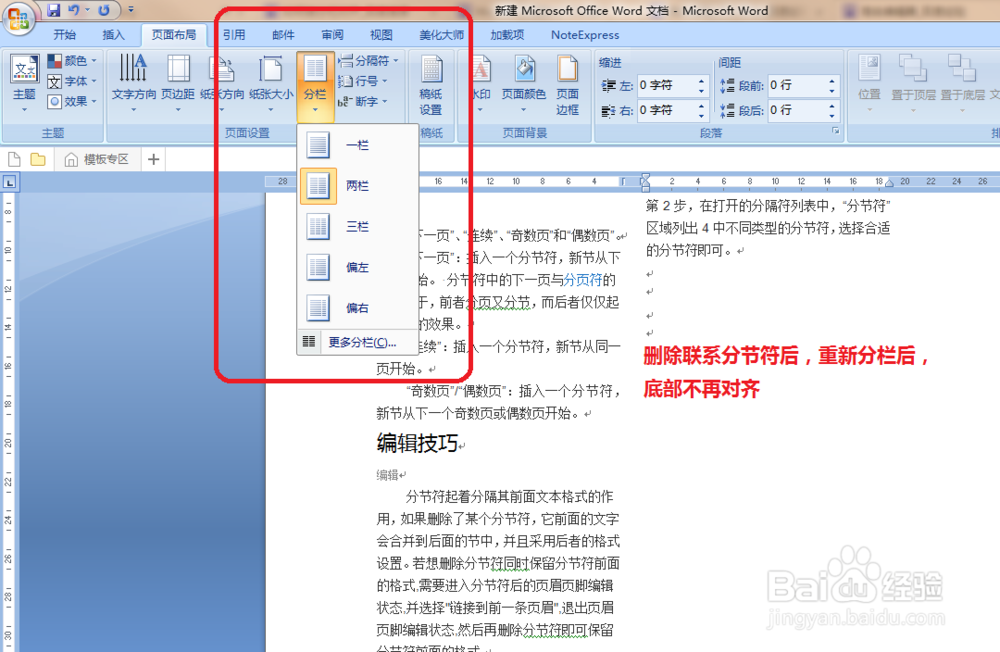Open the 字体 theme fonts dropdown
This screenshot has height=652, width=1000.
pos(72,81)
